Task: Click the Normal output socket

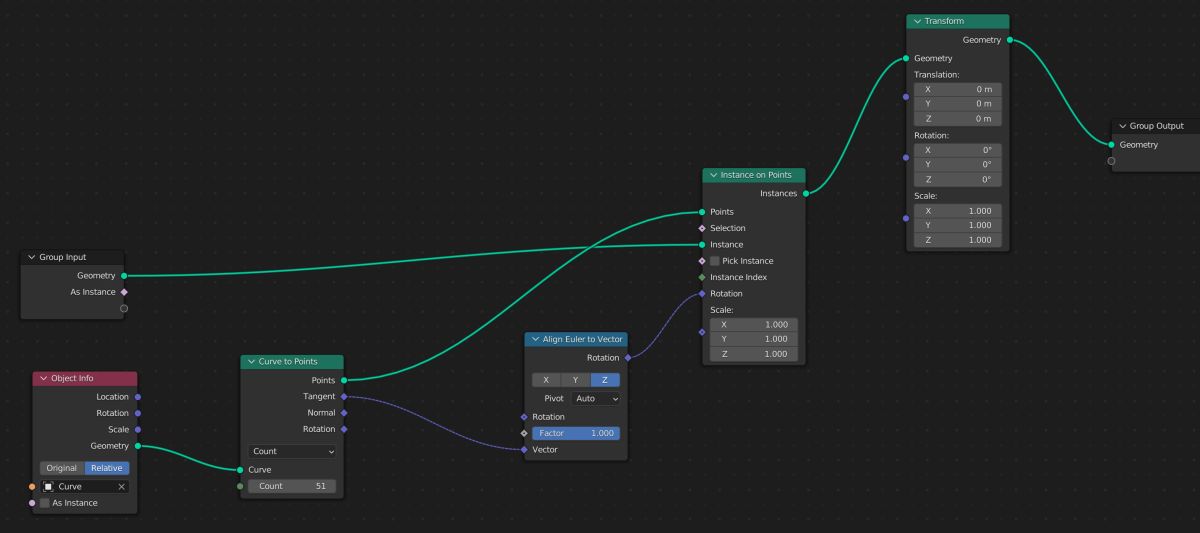Action: 344,413
